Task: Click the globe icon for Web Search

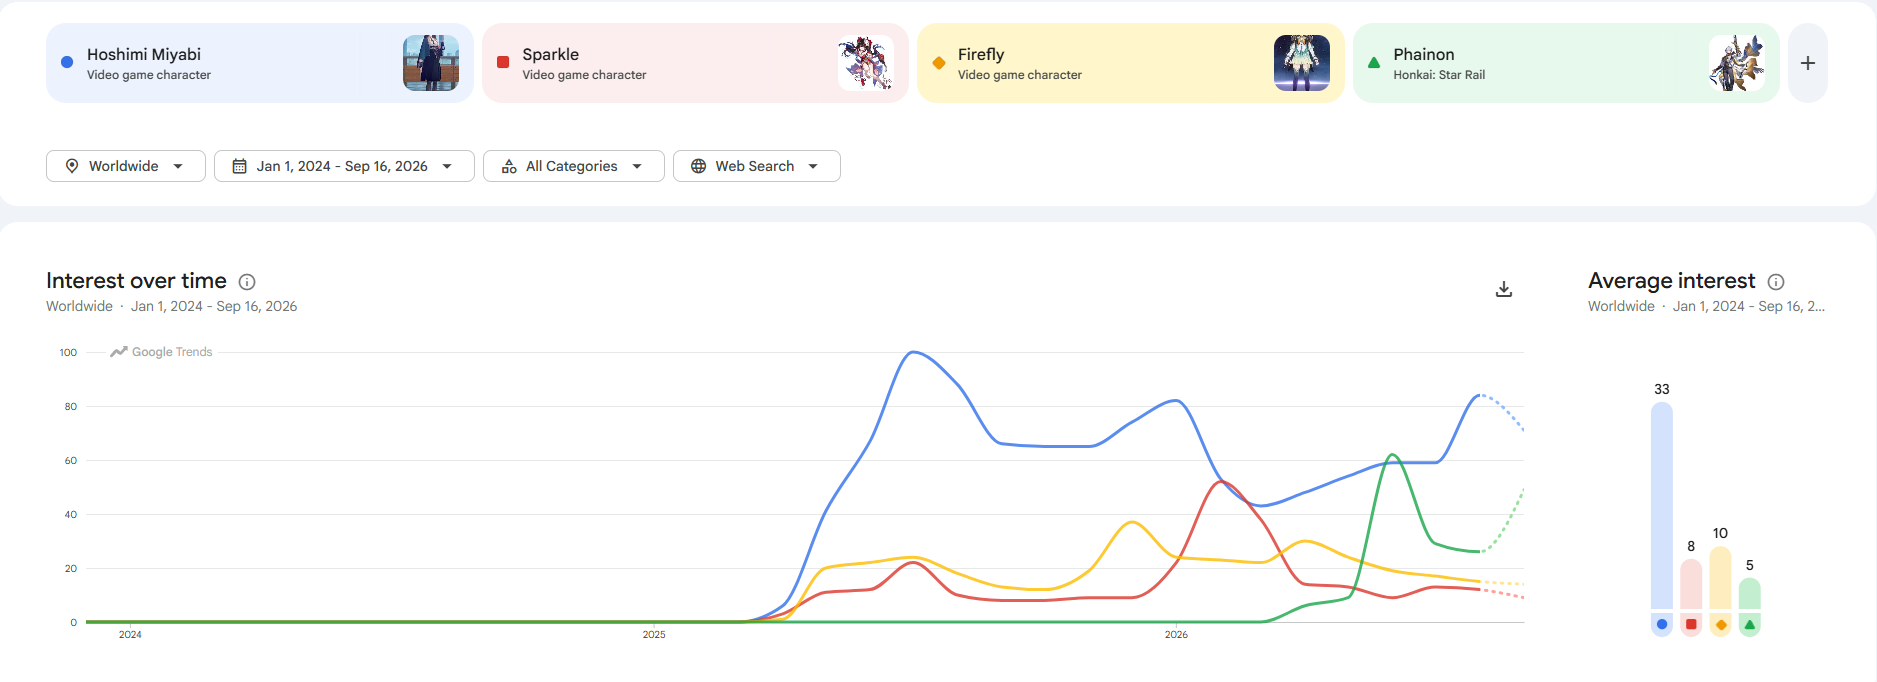Action: point(698,166)
